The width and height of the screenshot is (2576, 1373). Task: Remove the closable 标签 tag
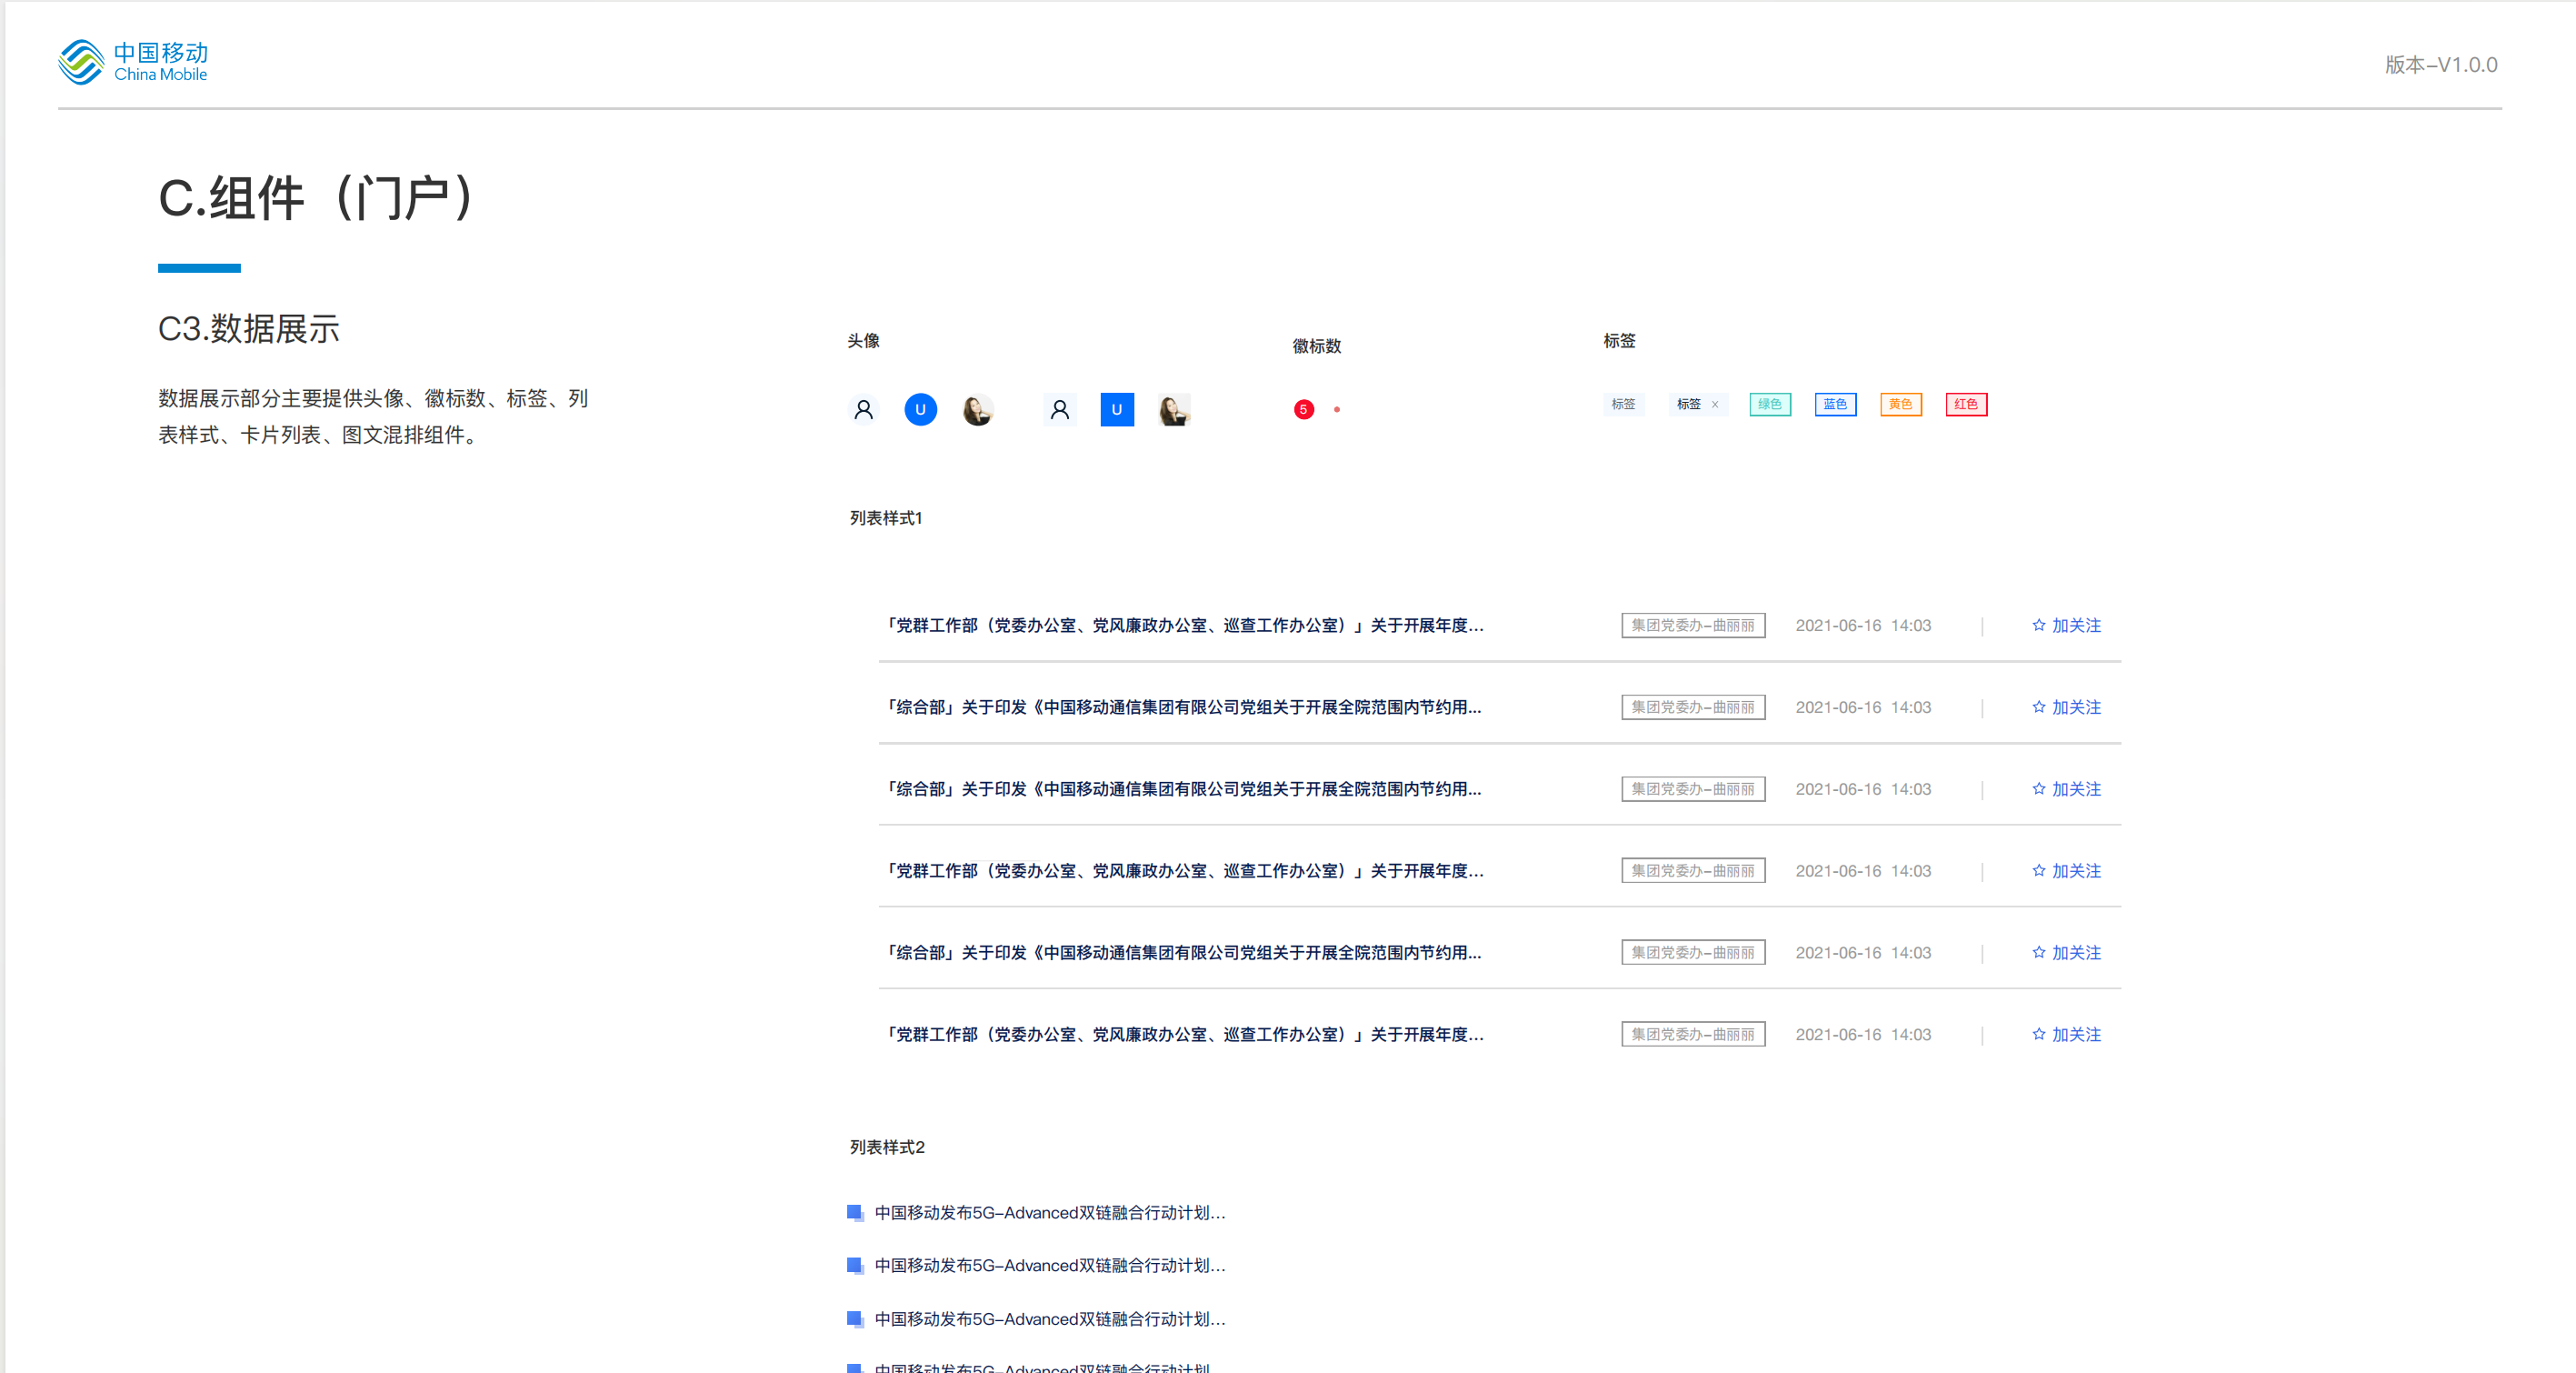[x=1715, y=405]
